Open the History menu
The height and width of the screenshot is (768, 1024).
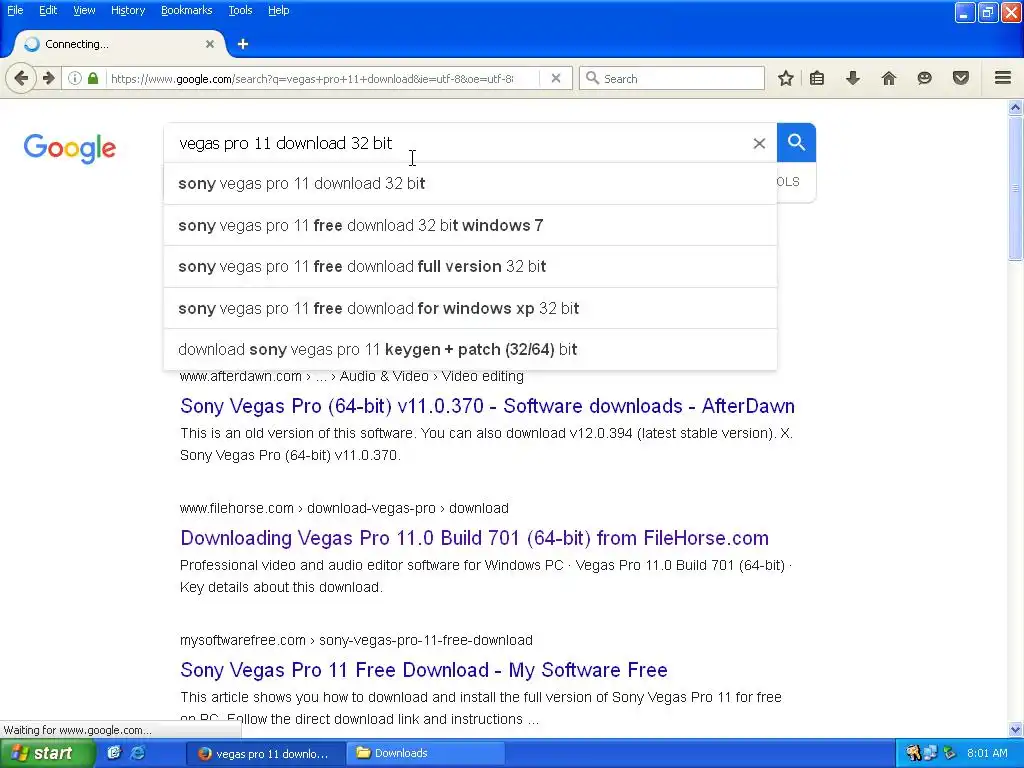tap(128, 10)
